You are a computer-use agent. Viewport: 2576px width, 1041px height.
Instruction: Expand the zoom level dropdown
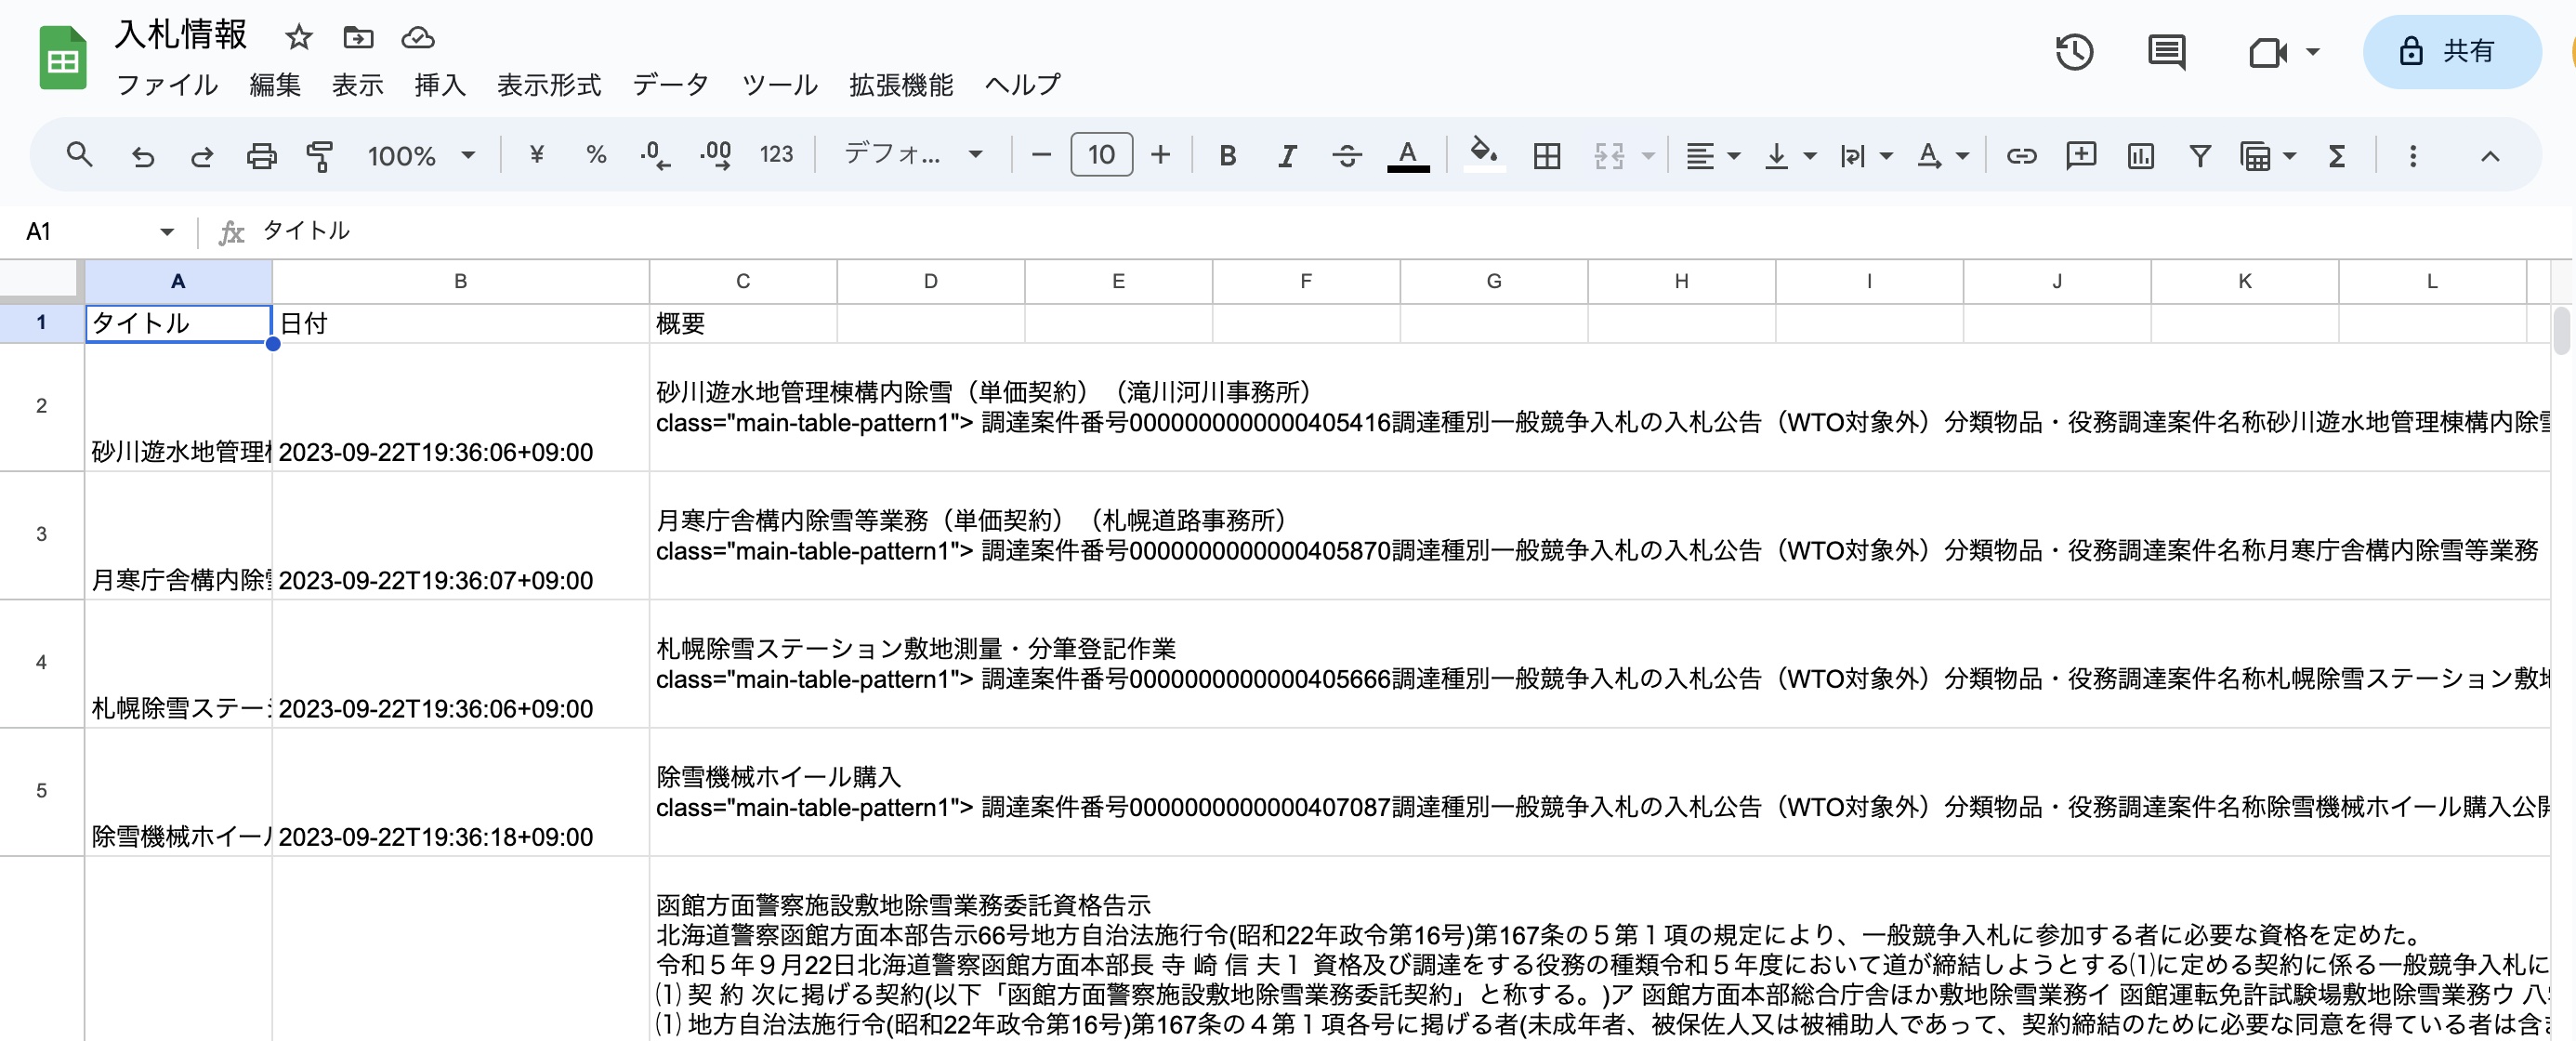pos(468,155)
